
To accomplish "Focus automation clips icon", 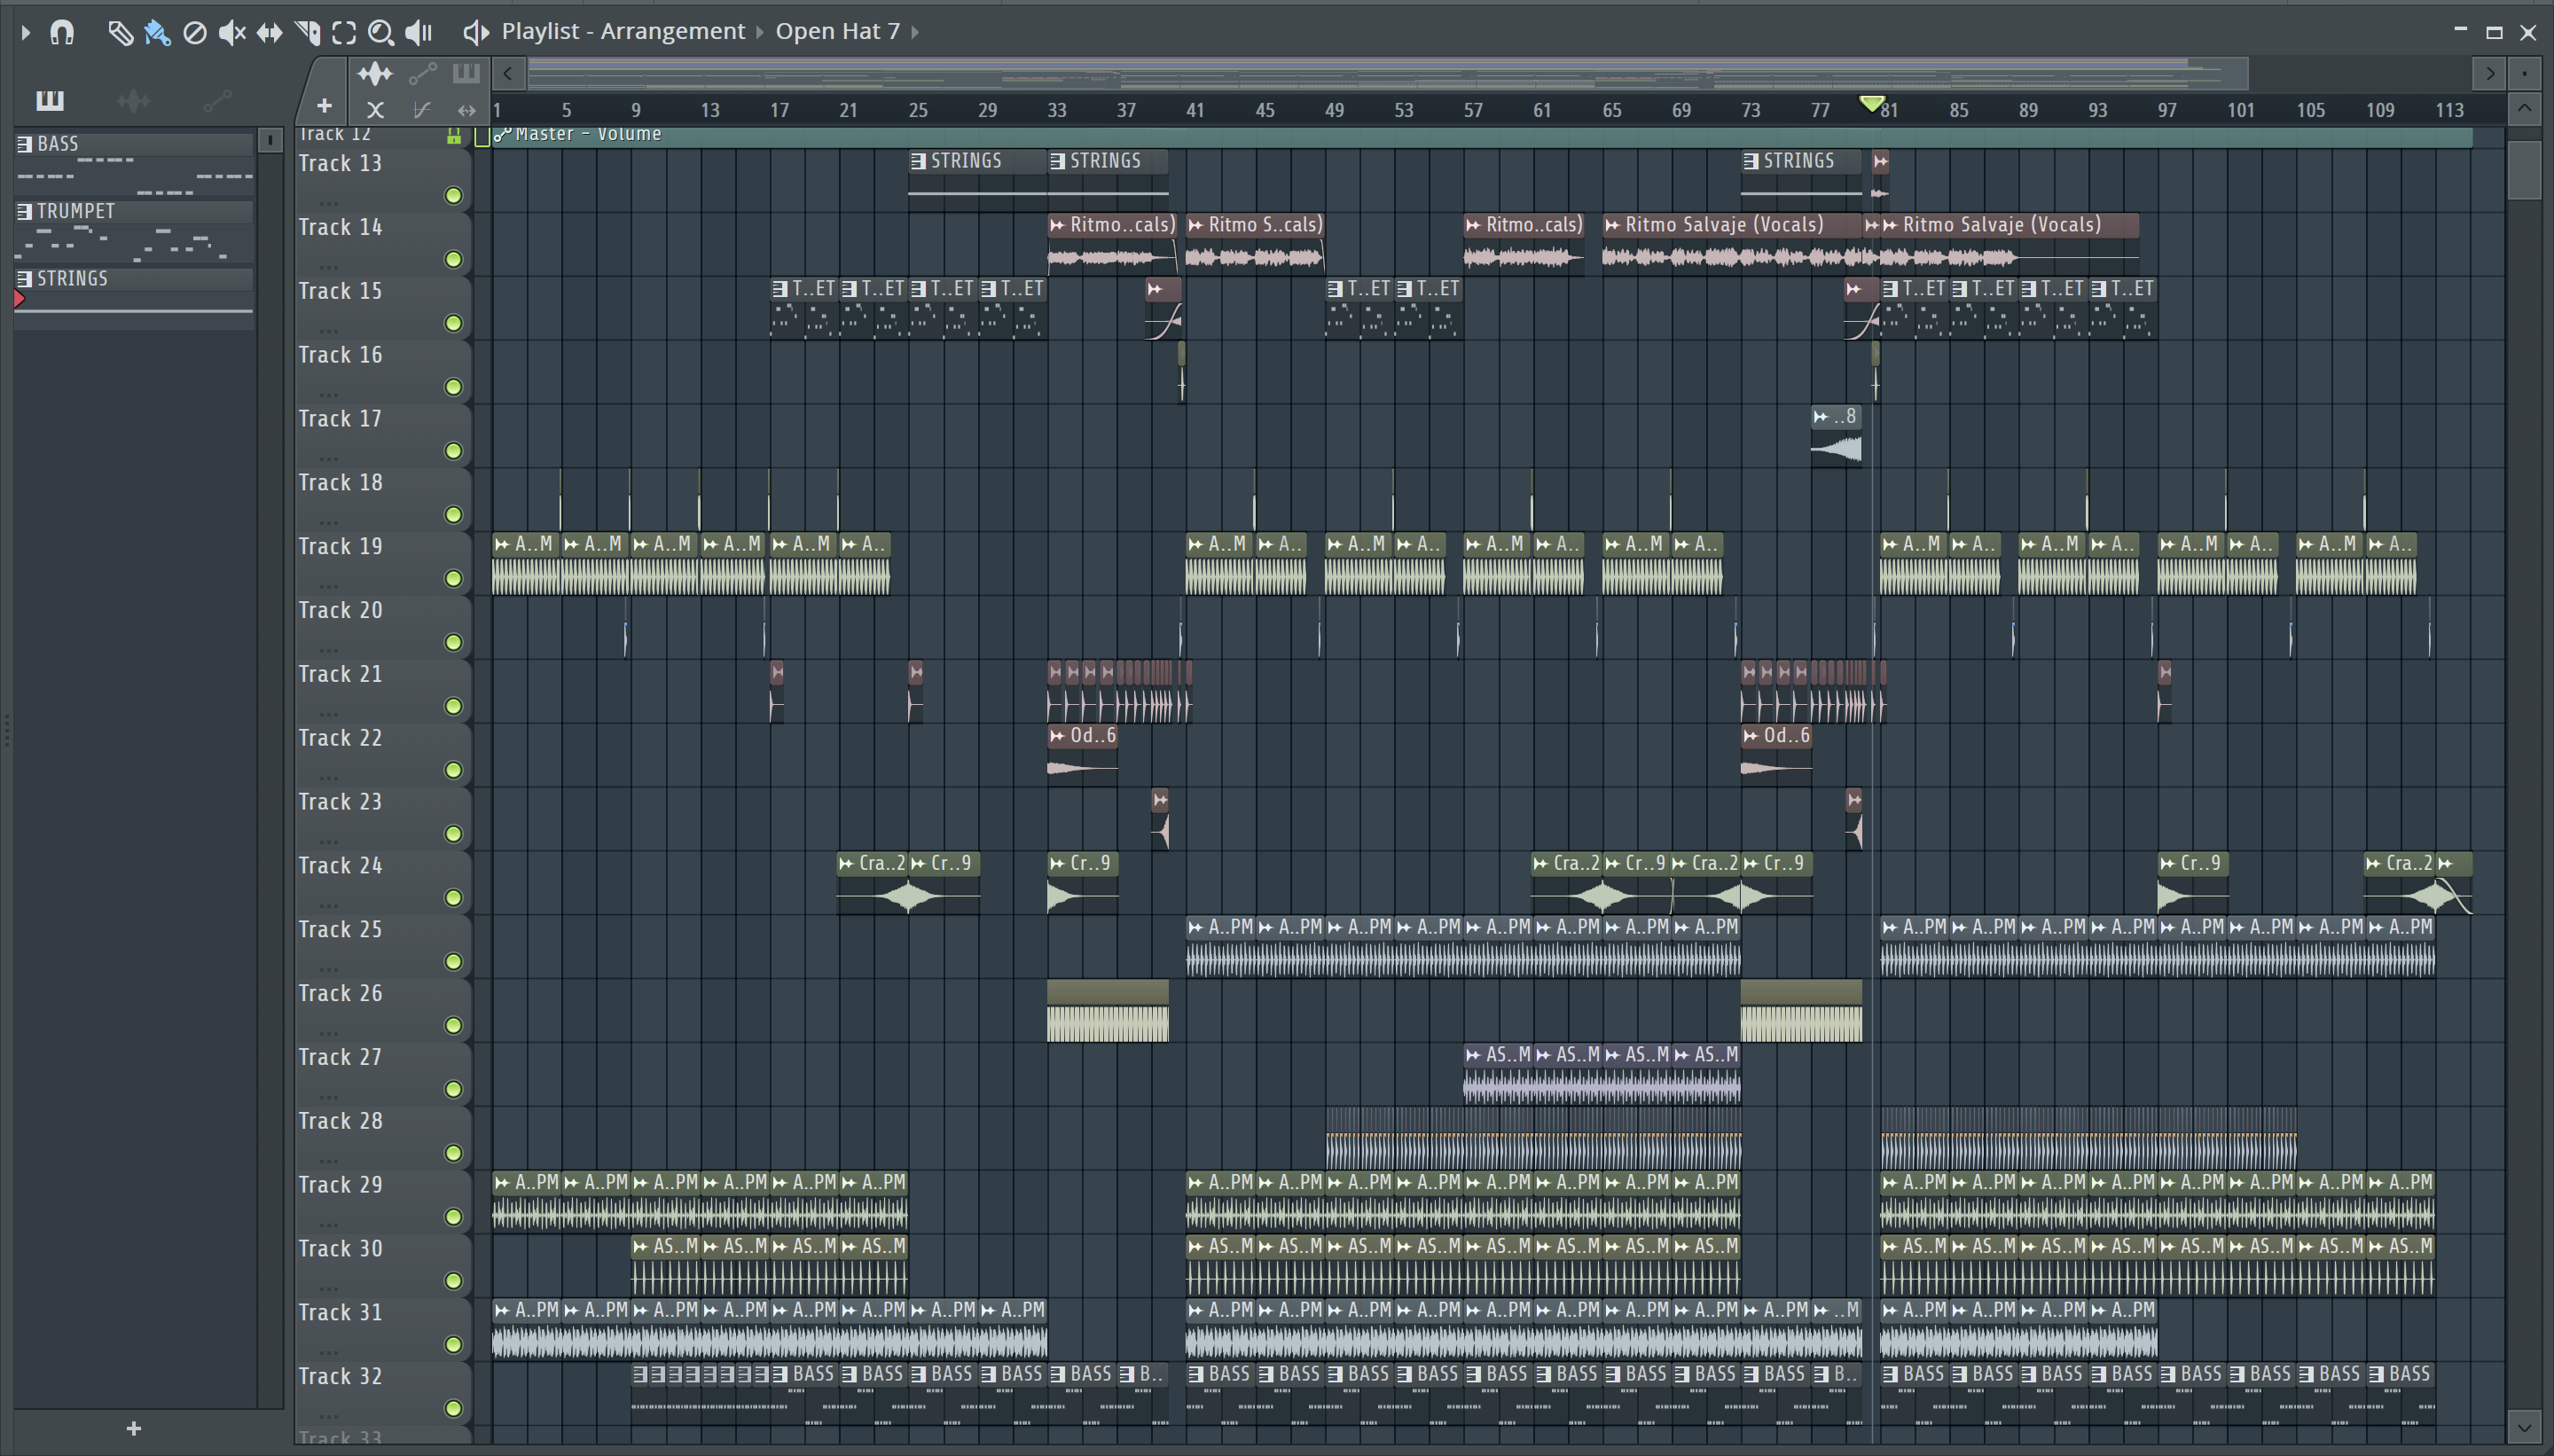I will pos(422,74).
